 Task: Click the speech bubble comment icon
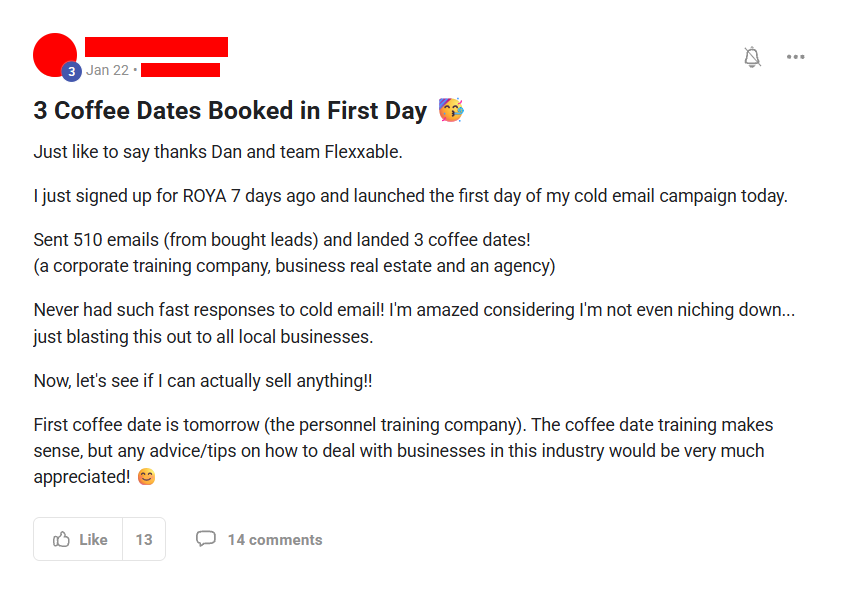coord(206,539)
